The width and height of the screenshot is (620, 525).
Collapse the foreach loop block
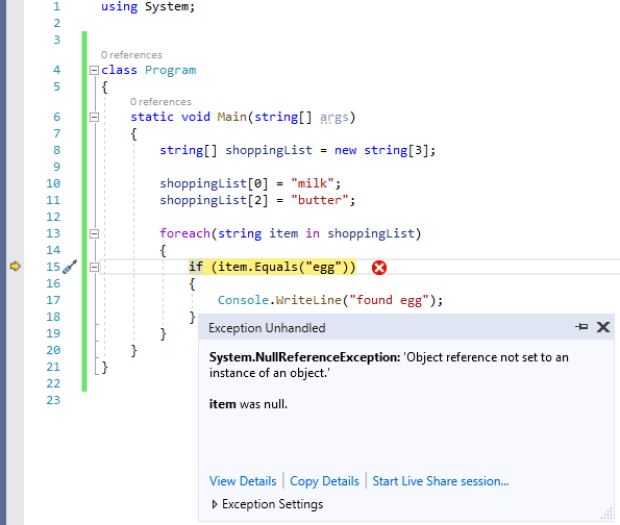[x=94, y=234]
